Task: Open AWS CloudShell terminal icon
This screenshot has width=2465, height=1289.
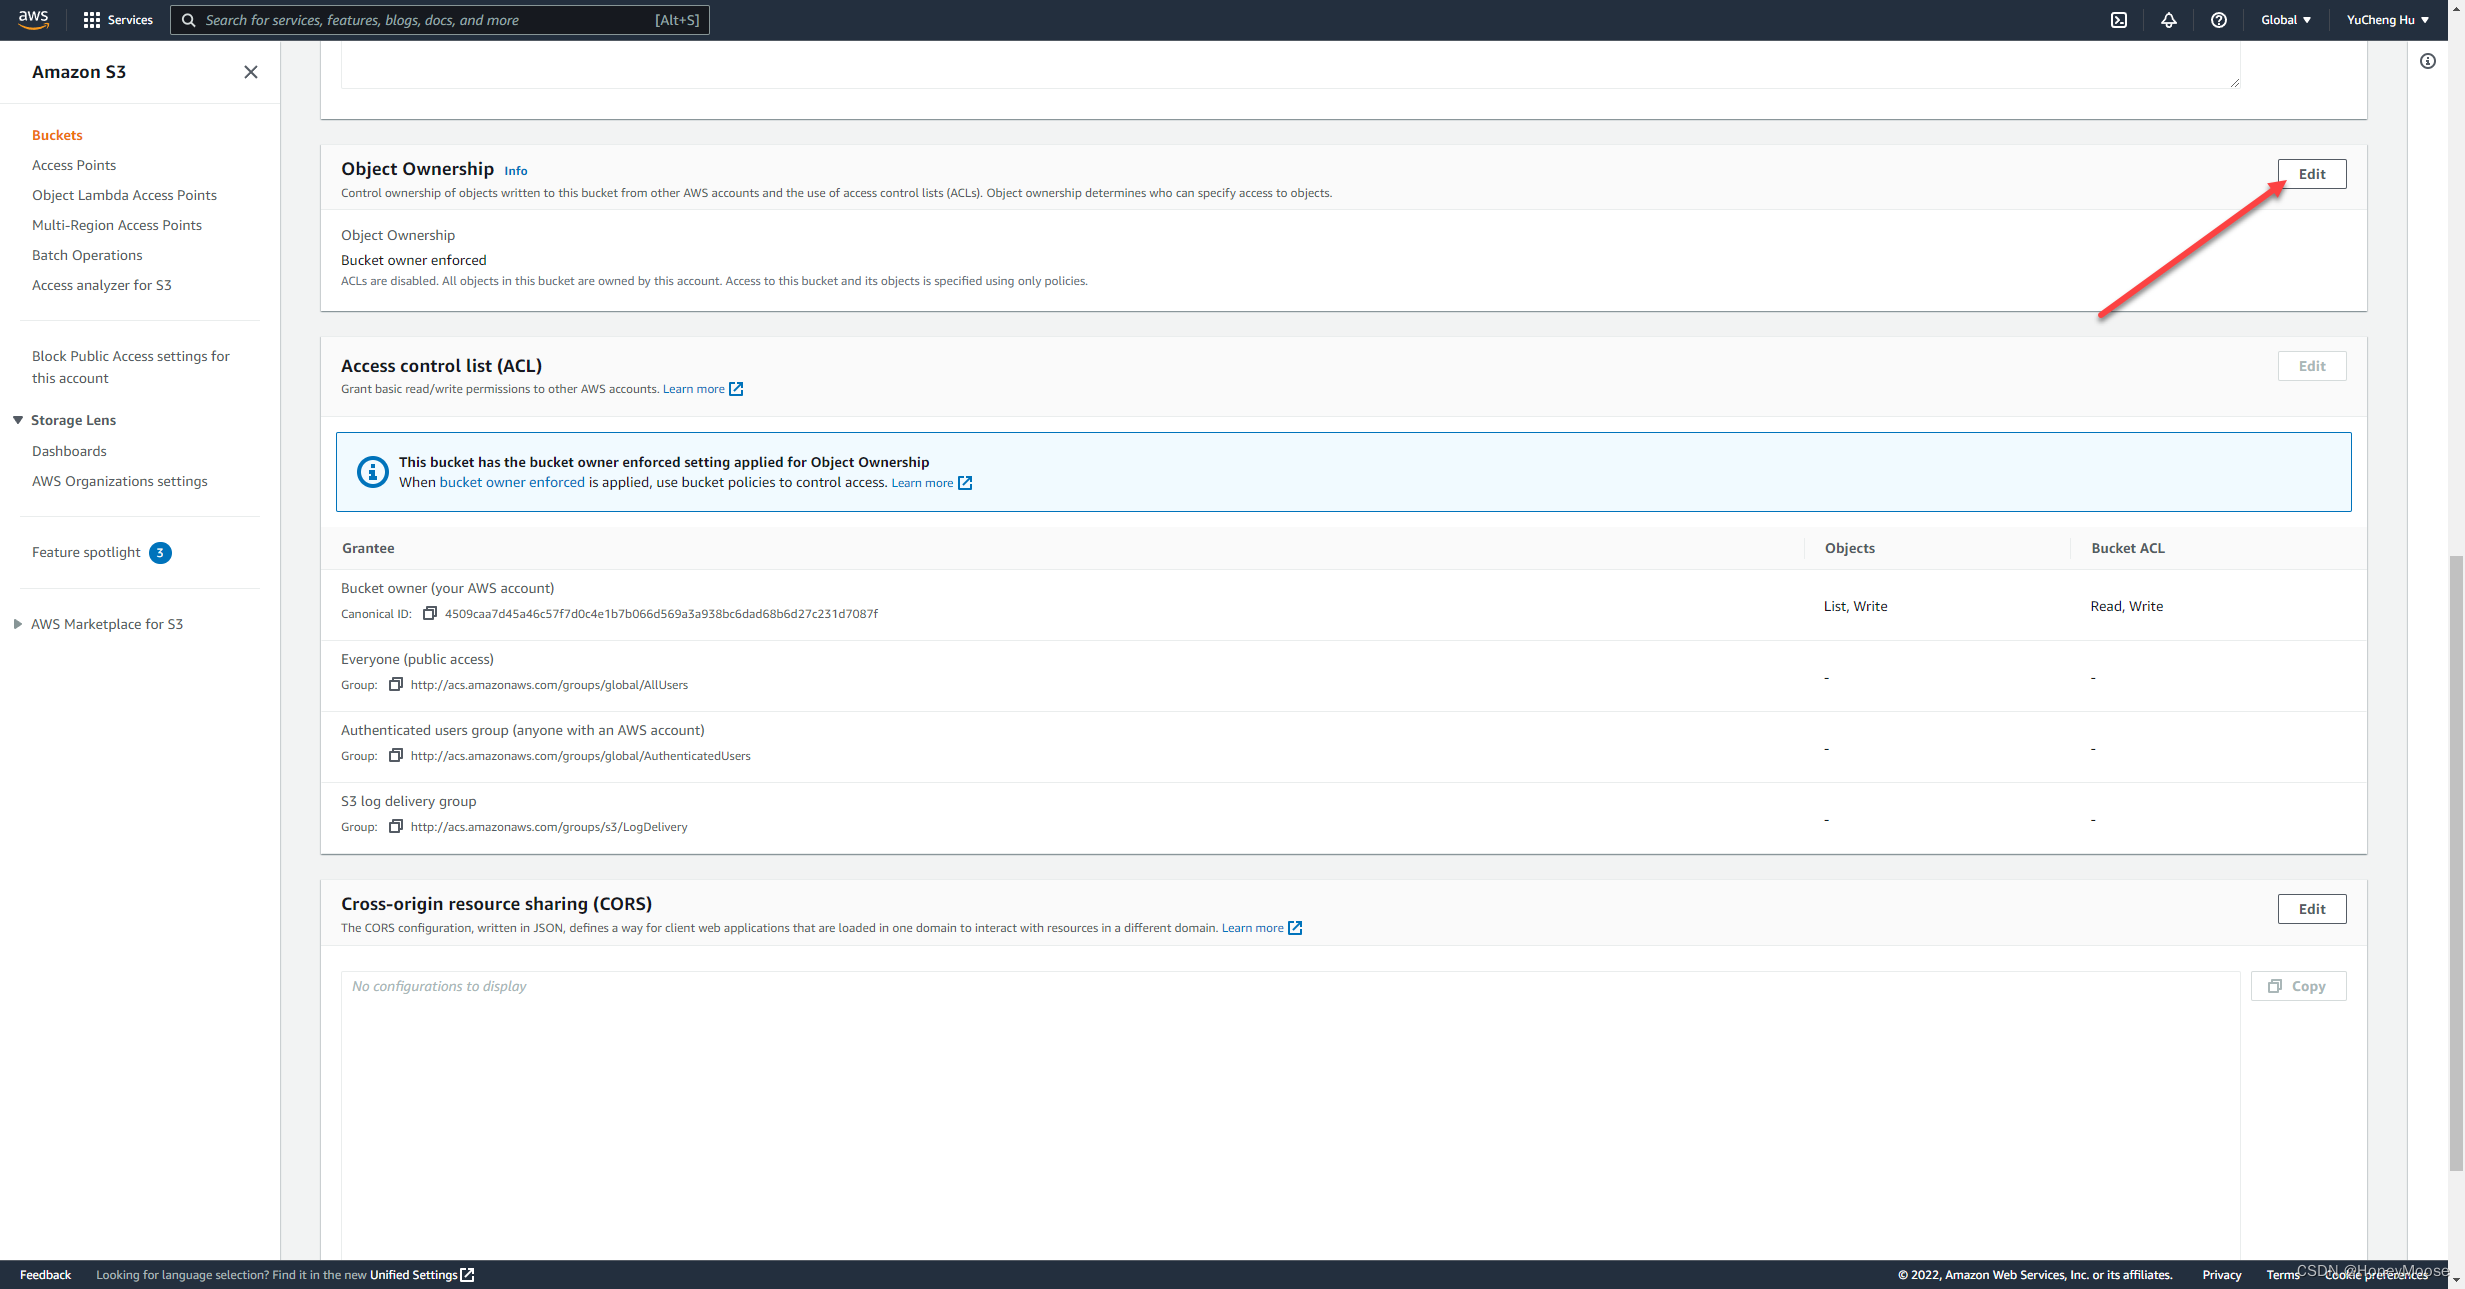Action: pyautogui.click(x=2118, y=20)
